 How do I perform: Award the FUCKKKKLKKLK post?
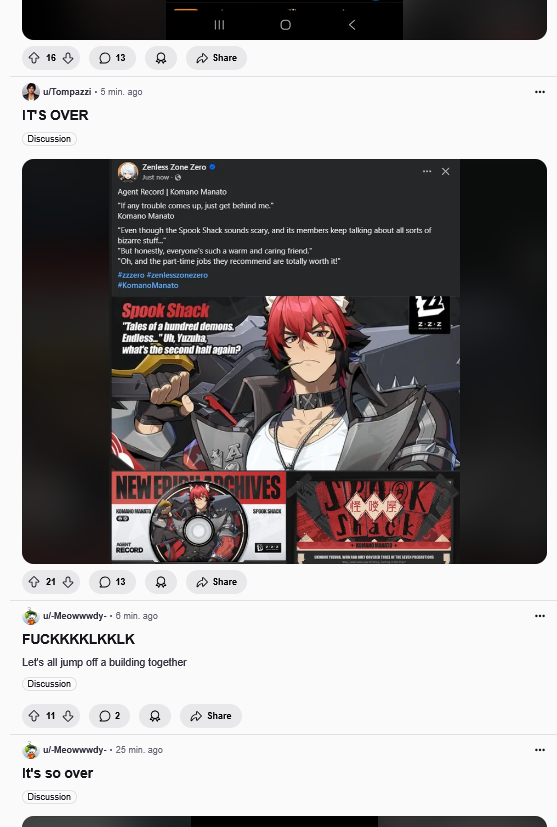point(155,716)
